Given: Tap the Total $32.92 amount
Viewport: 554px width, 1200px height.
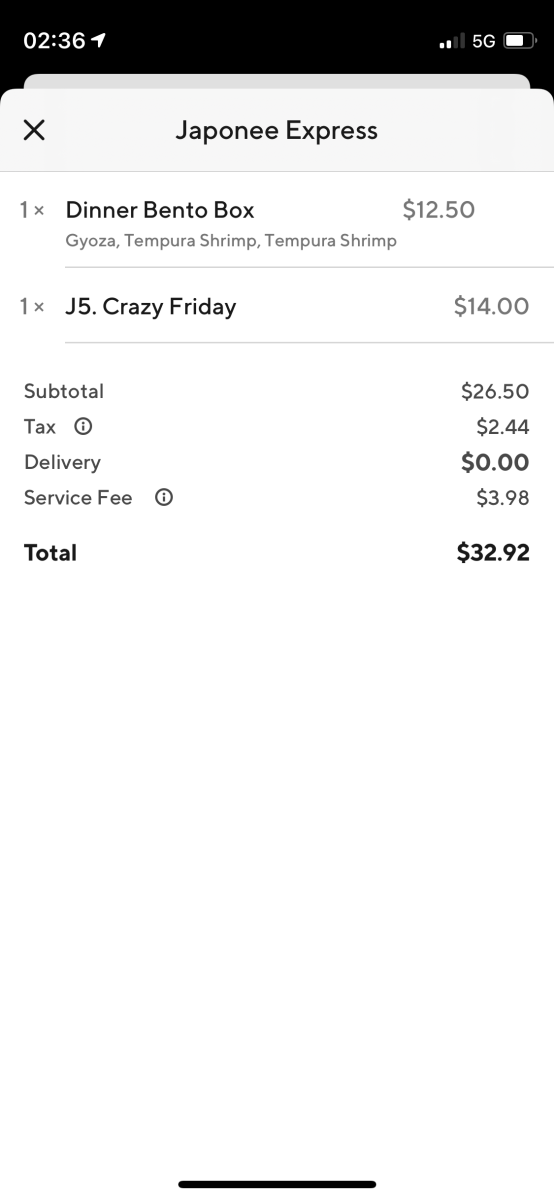Looking at the screenshot, I should click(x=493, y=552).
